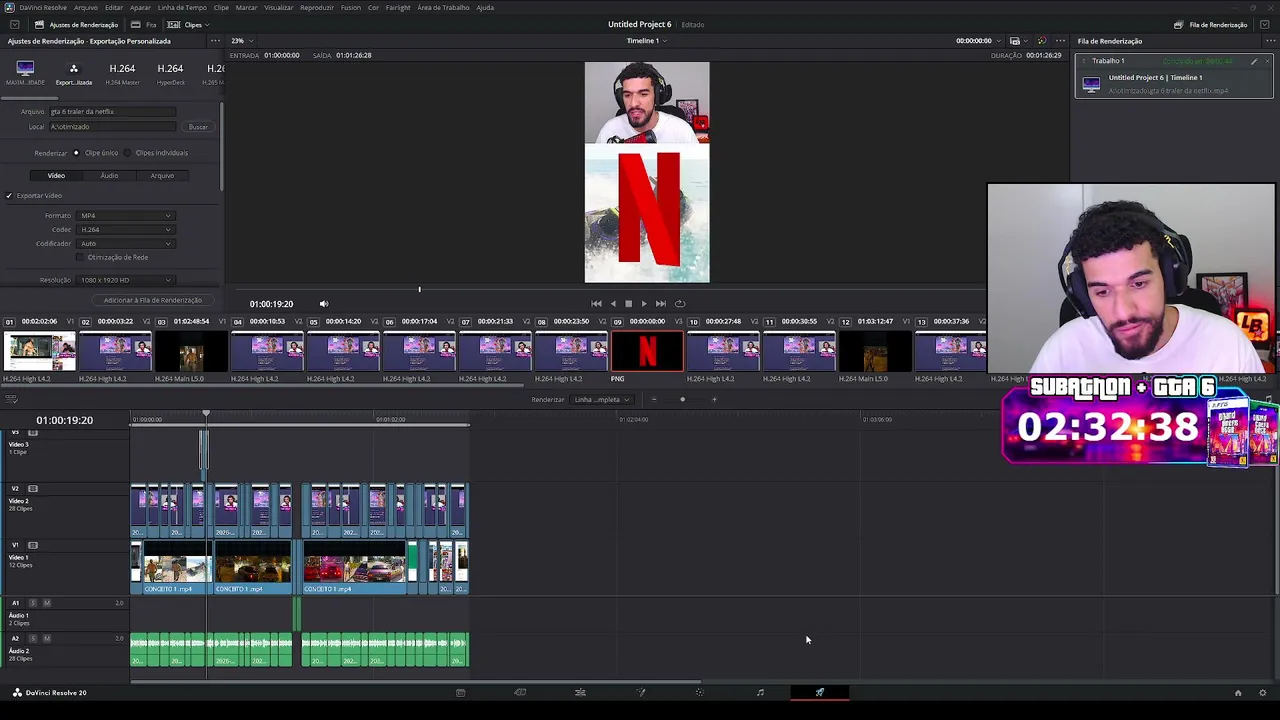This screenshot has height=720, width=1280.
Task: Stop playback in the viewer
Action: click(628, 304)
